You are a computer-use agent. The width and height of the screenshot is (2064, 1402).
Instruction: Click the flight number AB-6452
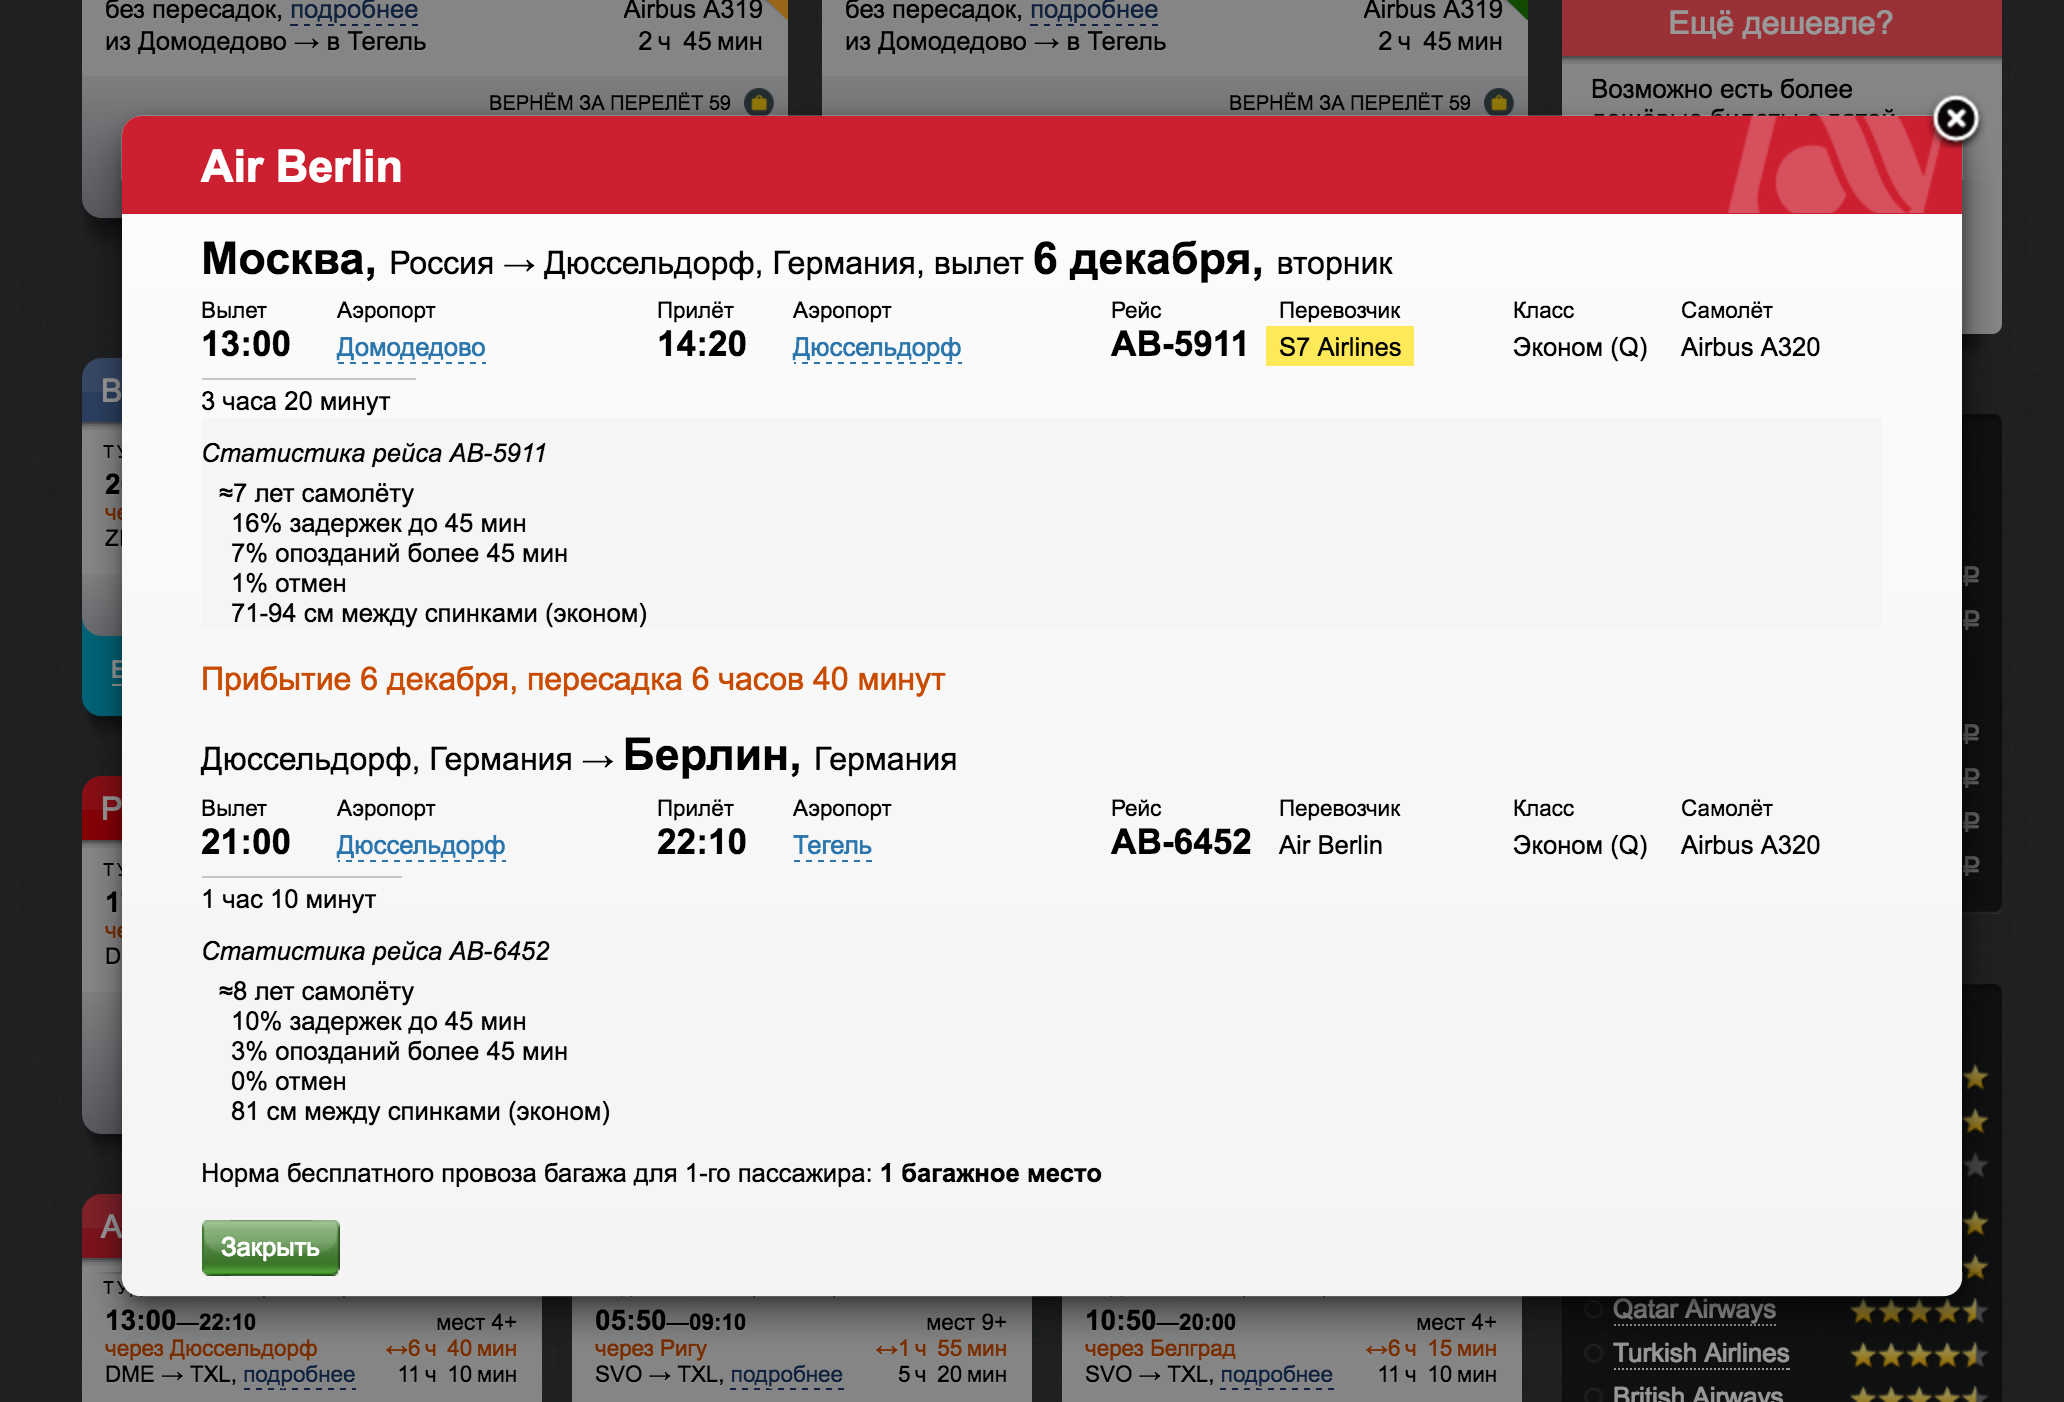coord(1181,843)
